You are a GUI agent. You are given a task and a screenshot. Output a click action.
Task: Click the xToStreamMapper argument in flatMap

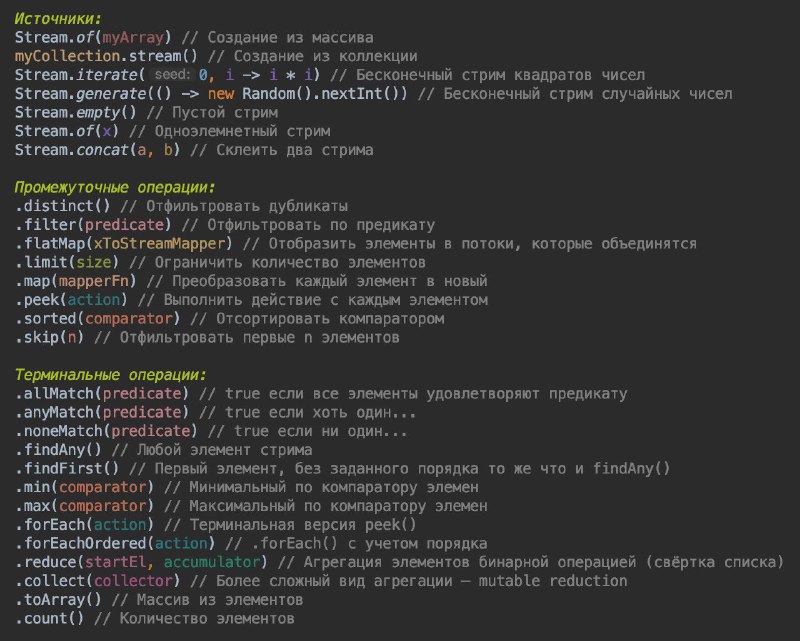tap(161, 243)
